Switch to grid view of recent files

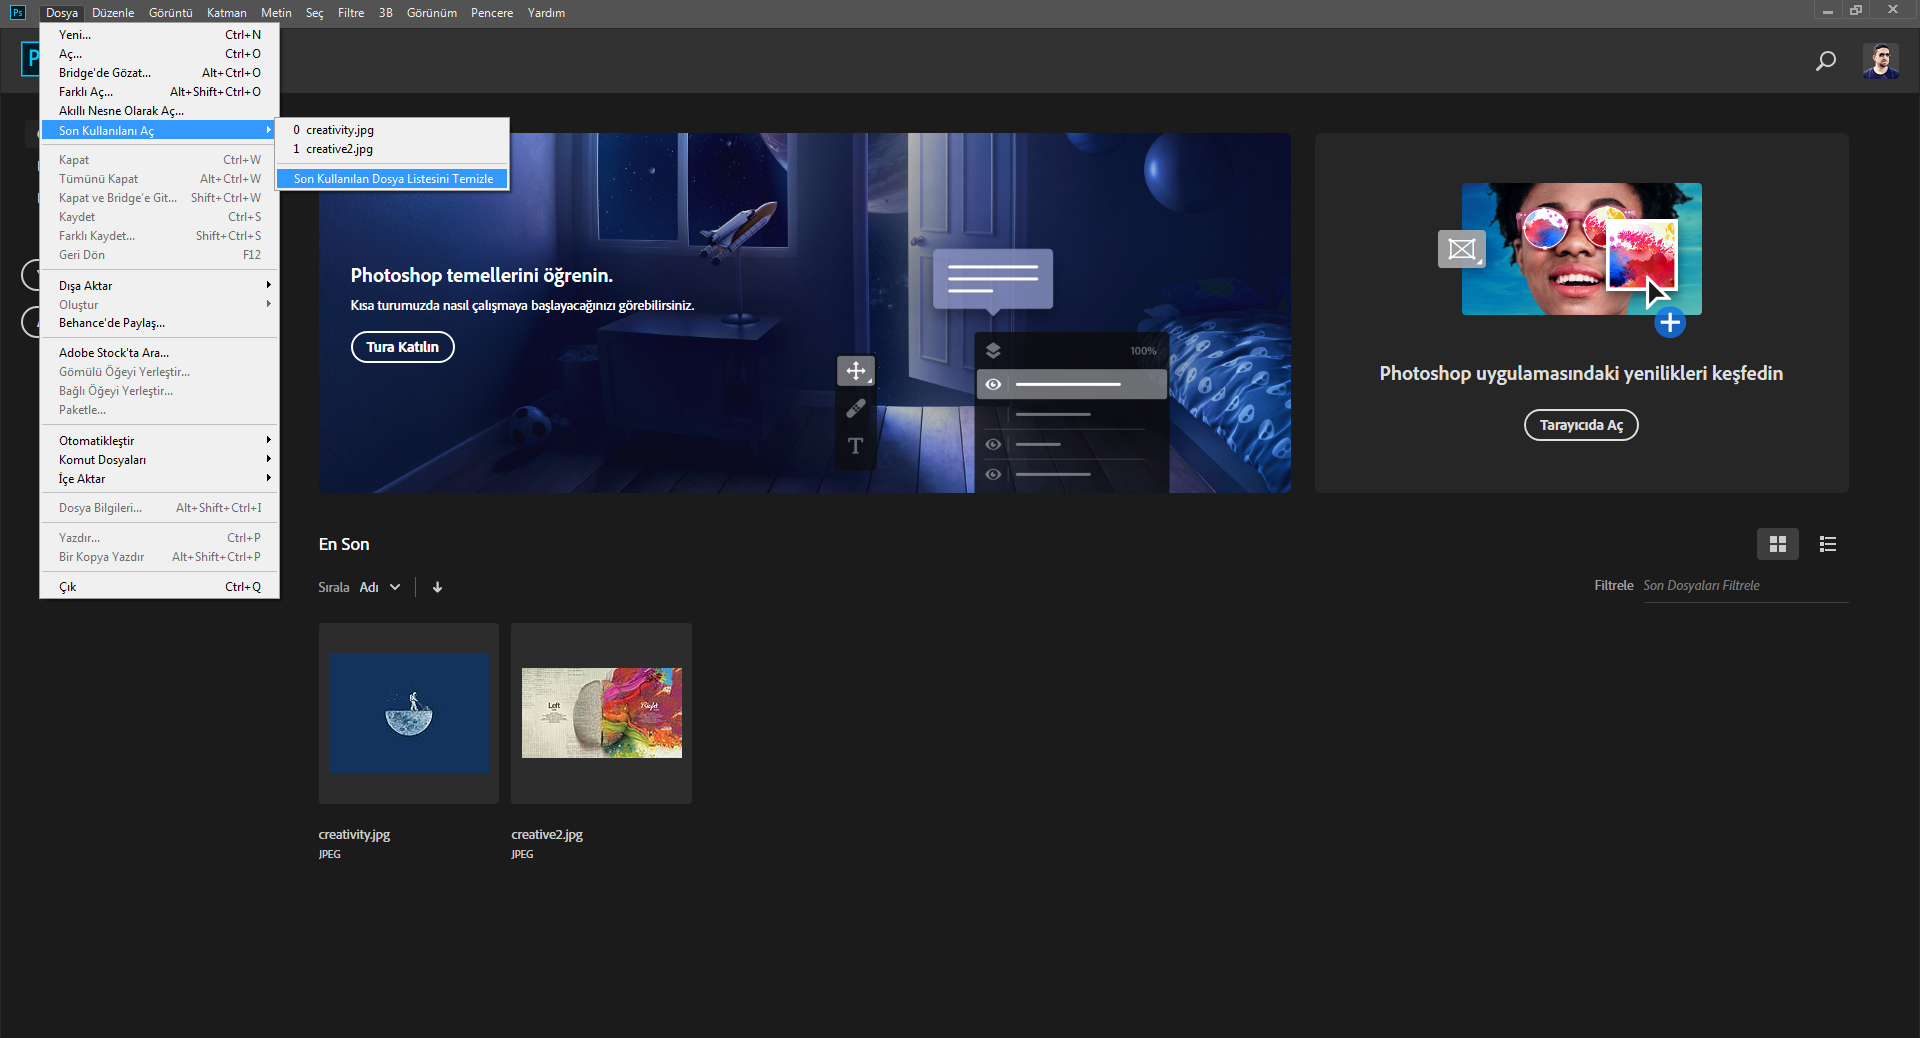coord(1777,544)
